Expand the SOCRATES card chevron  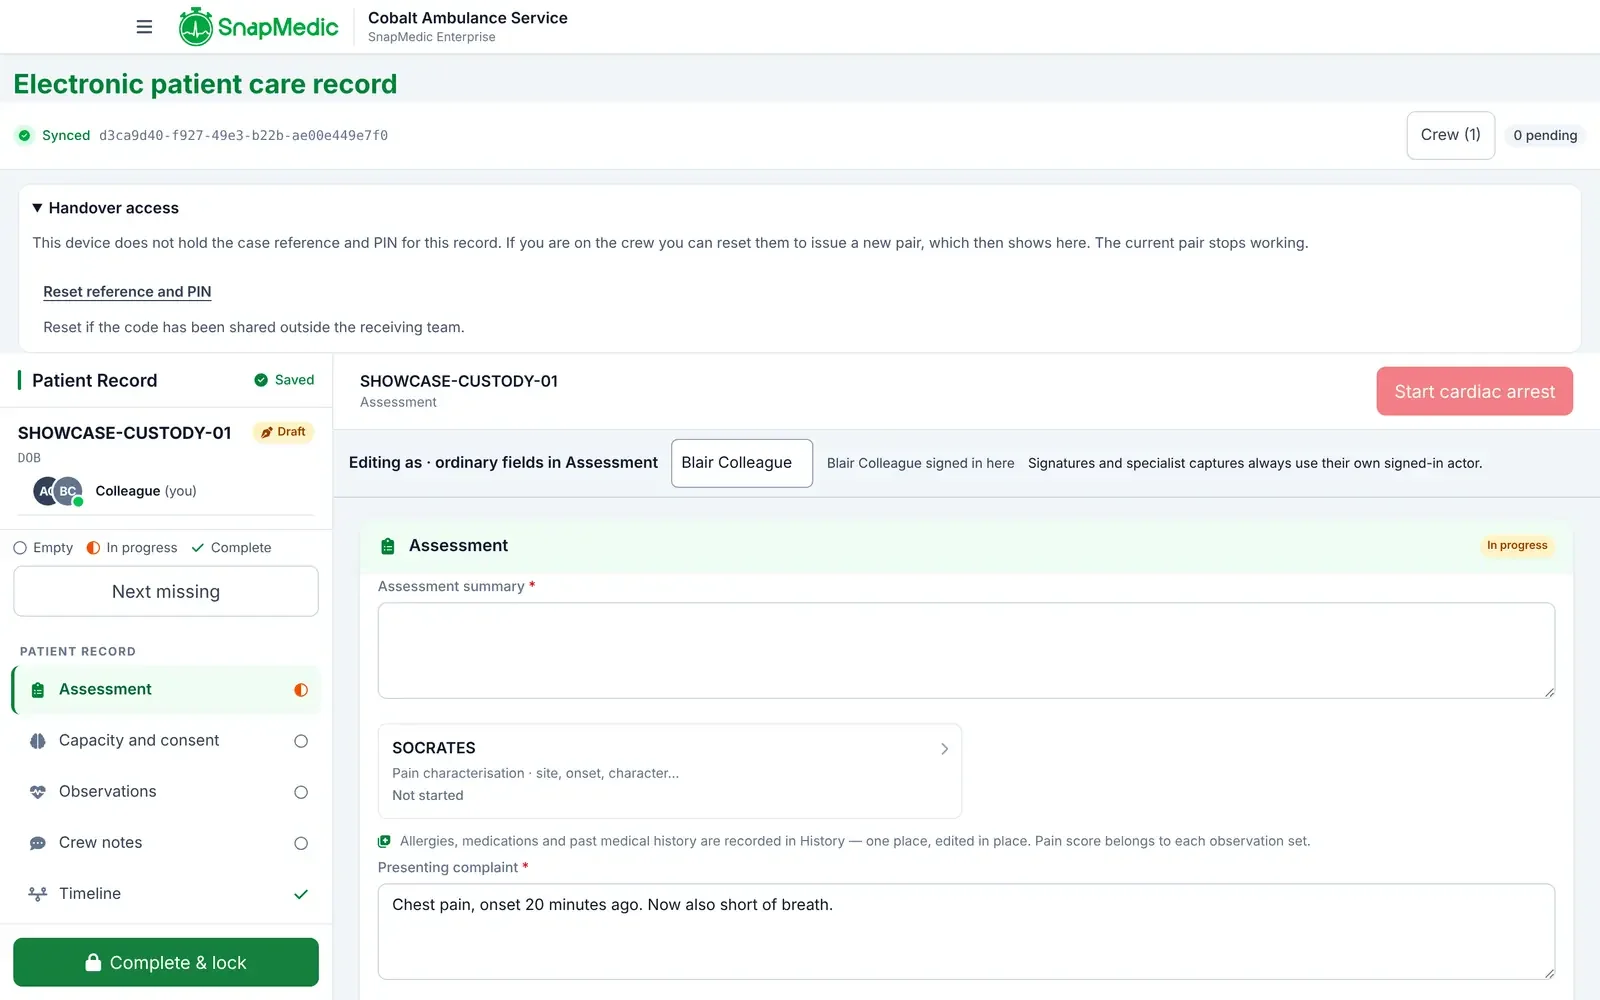pyautogui.click(x=944, y=749)
